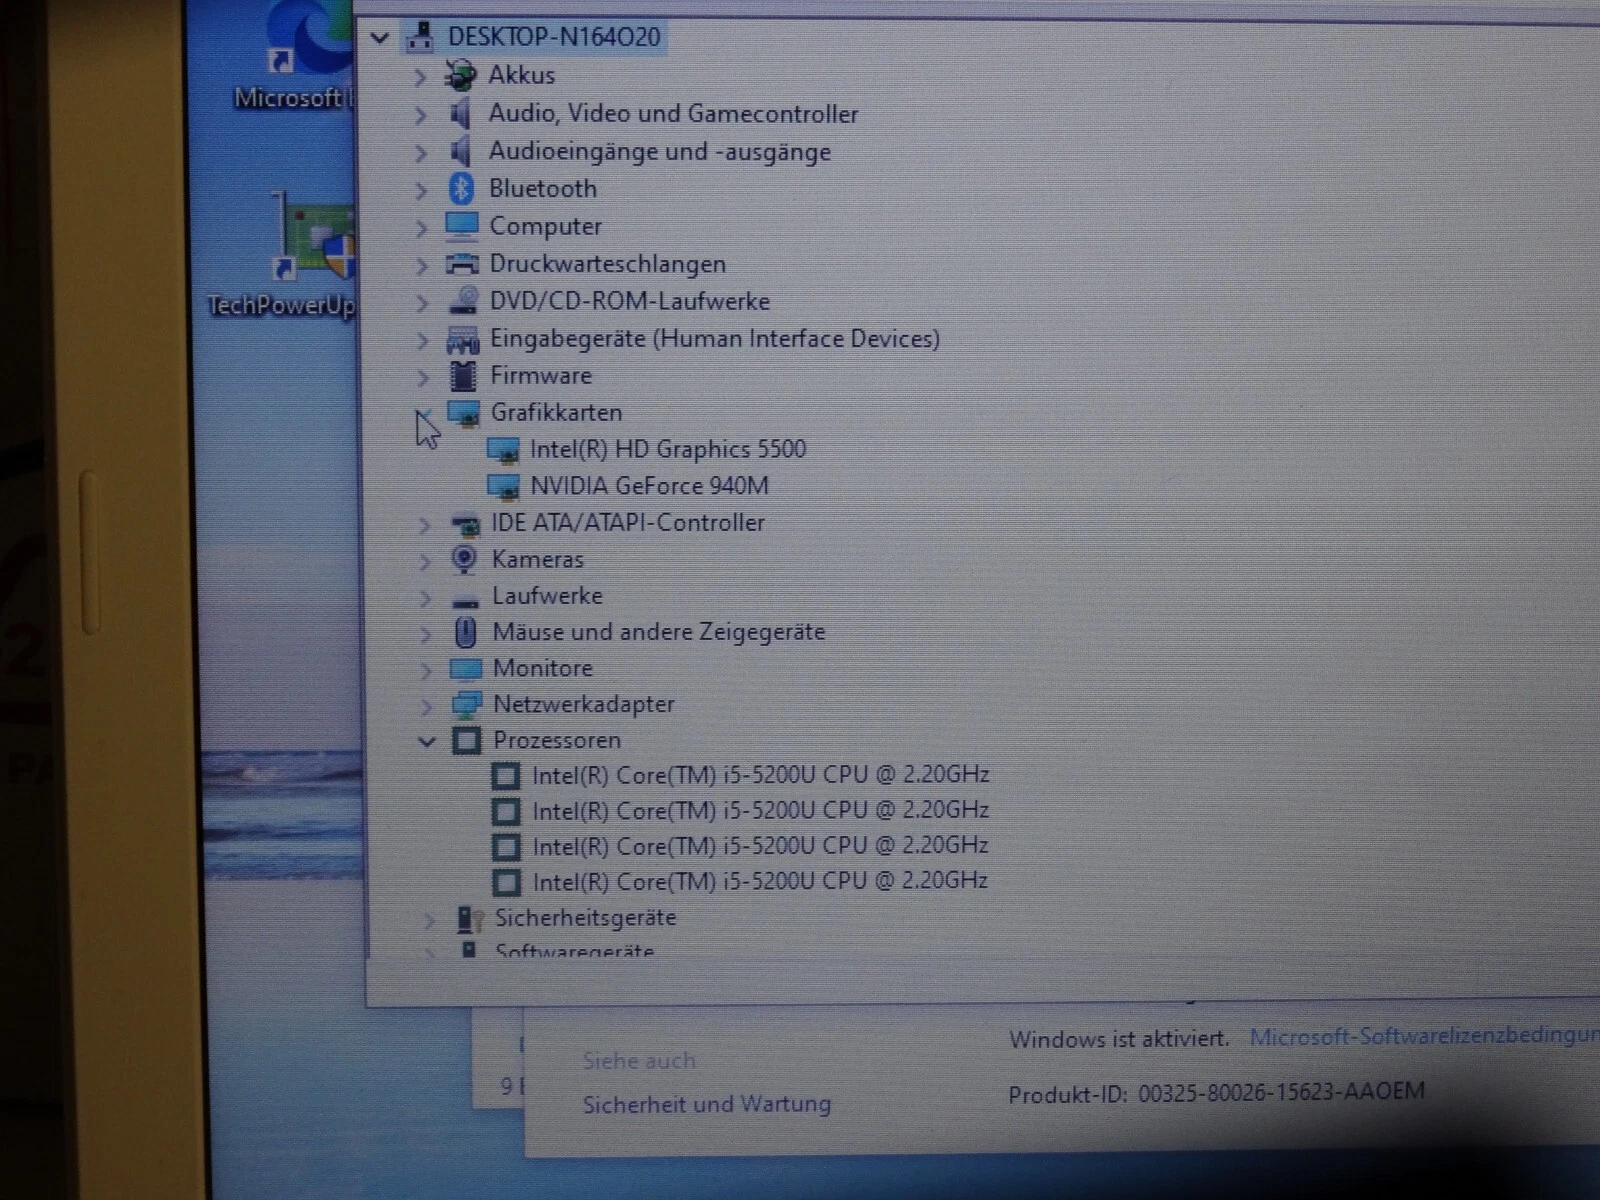Viewport: 1600px width, 1200px height.
Task: Expand the Netzwerkadapter category
Action: point(427,706)
